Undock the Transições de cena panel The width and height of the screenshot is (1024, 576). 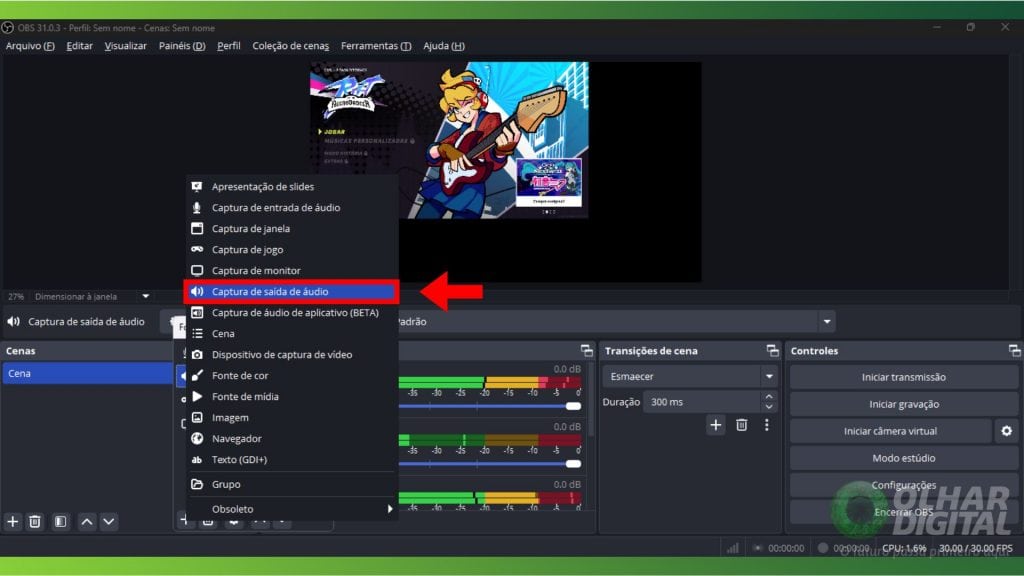click(772, 351)
